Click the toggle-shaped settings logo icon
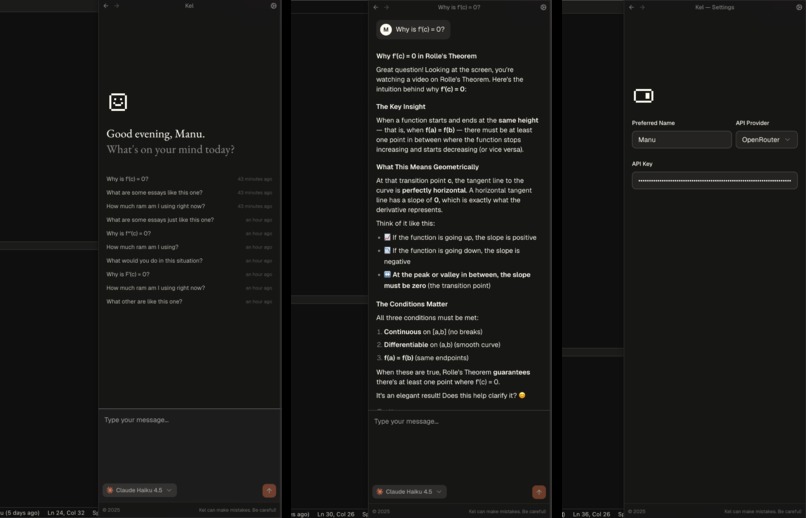 click(x=644, y=96)
